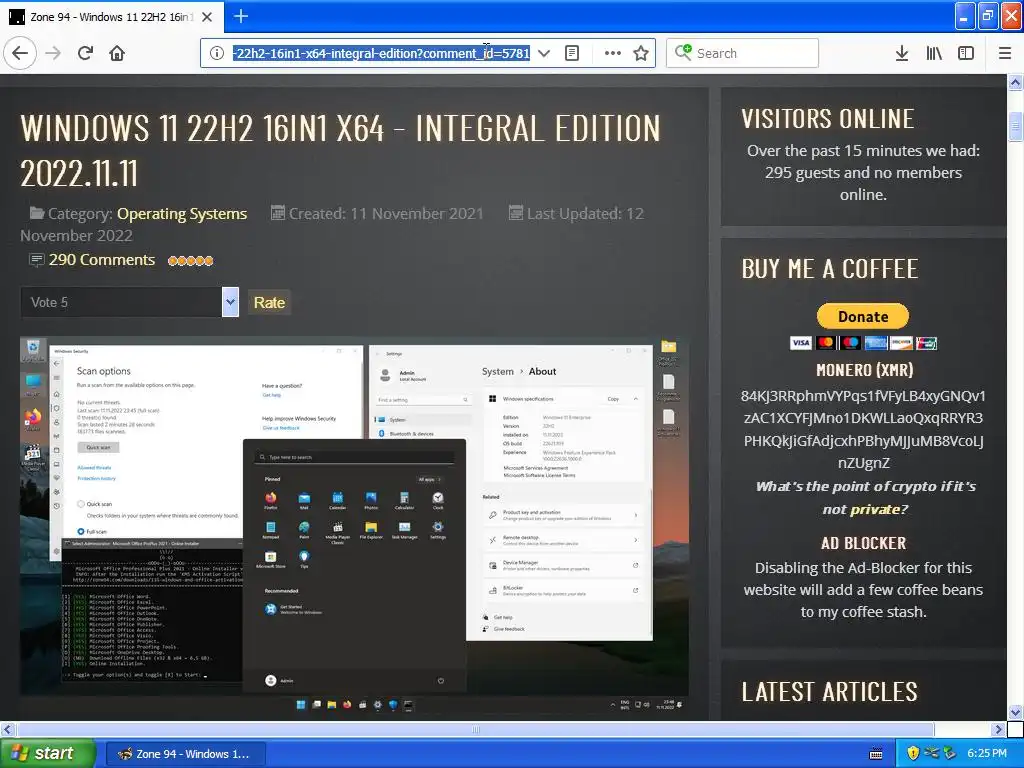Select the URL in the address bar
Viewport: 1024px width, 768px height.
point(381,53)
